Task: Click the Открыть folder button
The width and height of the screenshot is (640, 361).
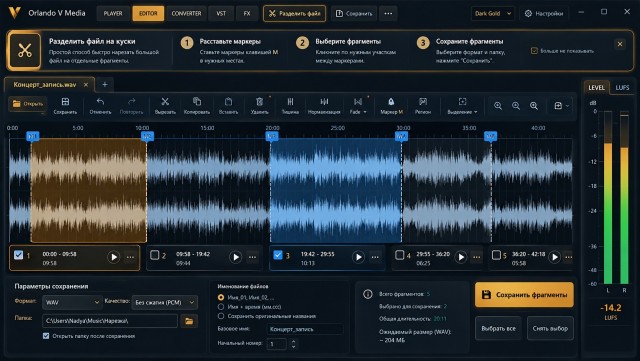Action: tap(28, 104)
